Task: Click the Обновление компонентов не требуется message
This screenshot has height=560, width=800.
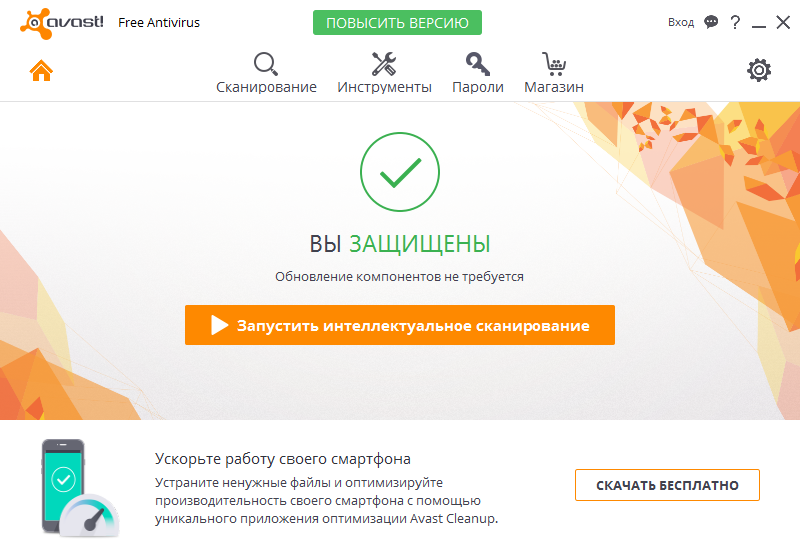Action: (x=399, y=276)
